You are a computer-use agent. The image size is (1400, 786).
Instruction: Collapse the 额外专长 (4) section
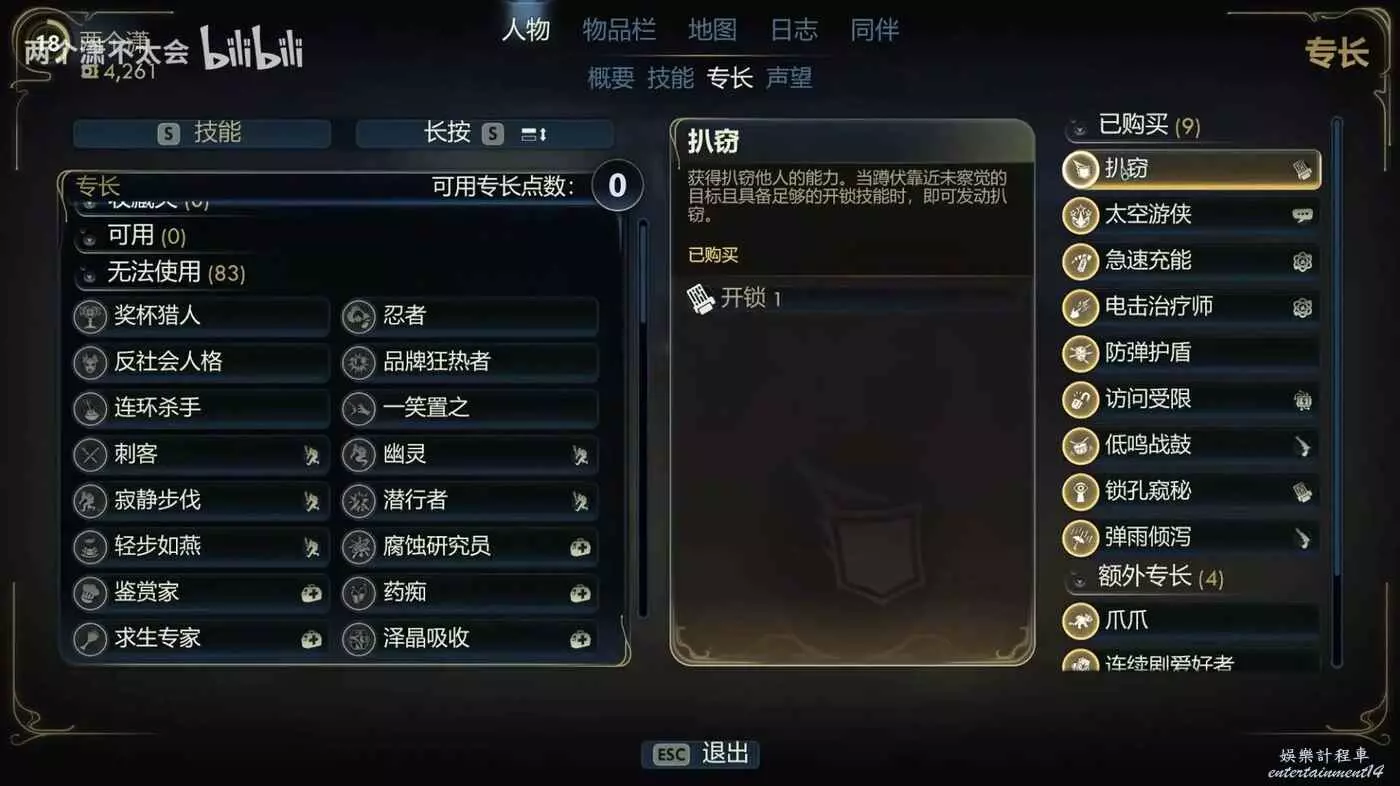pyautogui.click(x=1079, y=579)
